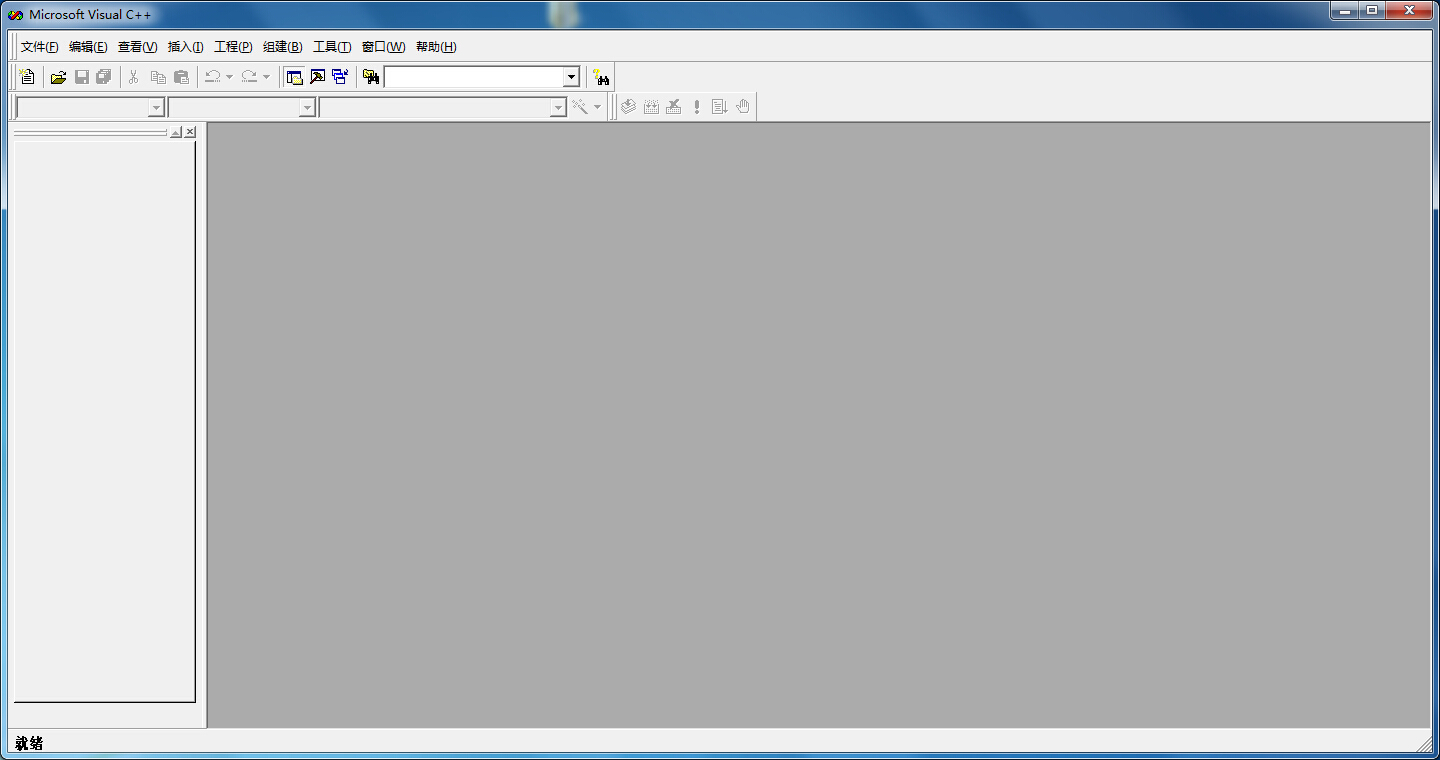Open the 工具(T) menu
The width and height of the screenshot is (1440, 760).
click(332, 47)
